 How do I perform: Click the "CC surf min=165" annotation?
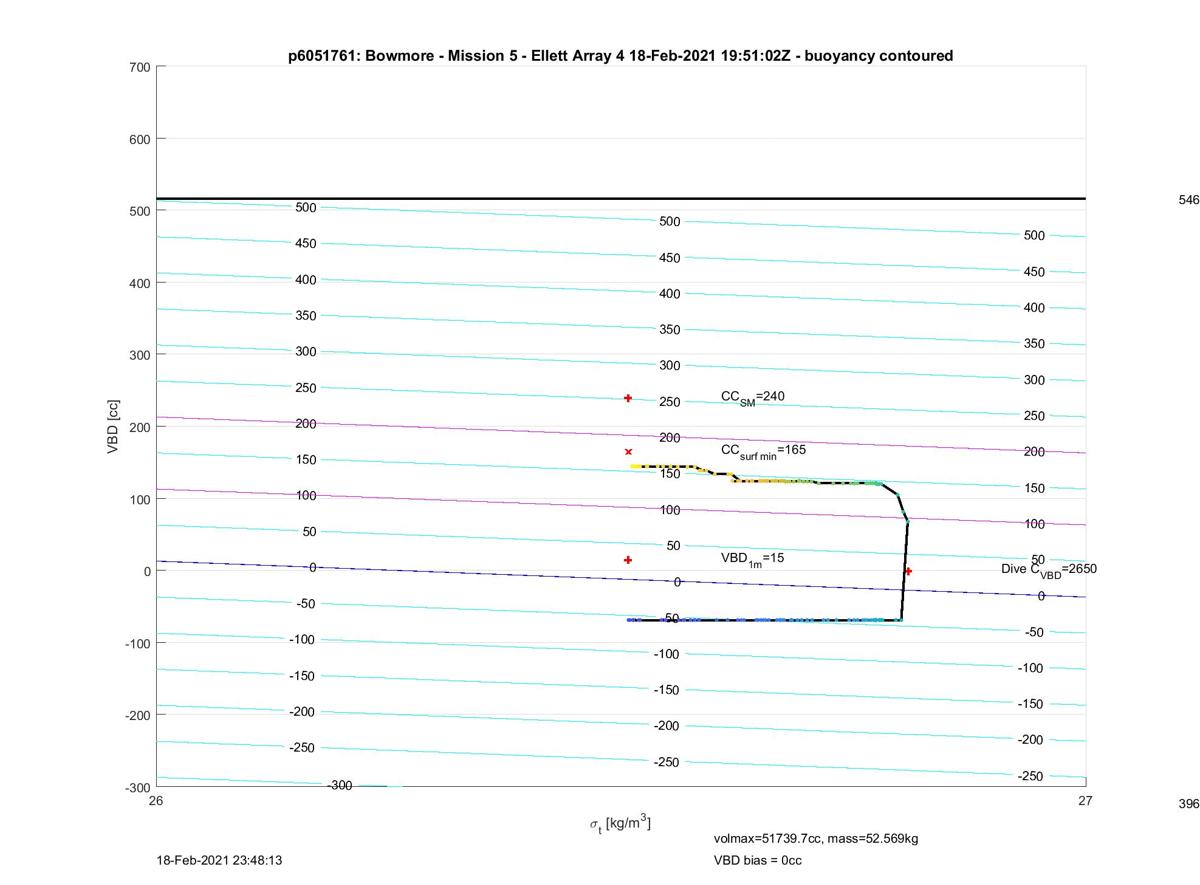tap(764, 451)
